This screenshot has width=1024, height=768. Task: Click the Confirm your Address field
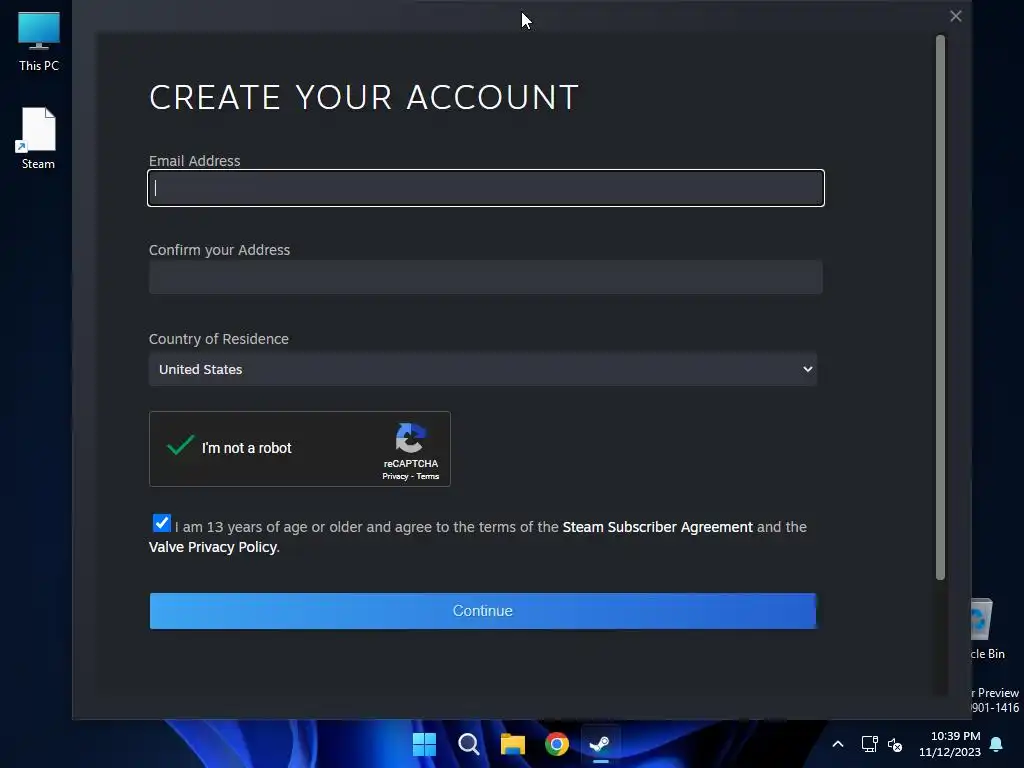click(x=486, y=277)
